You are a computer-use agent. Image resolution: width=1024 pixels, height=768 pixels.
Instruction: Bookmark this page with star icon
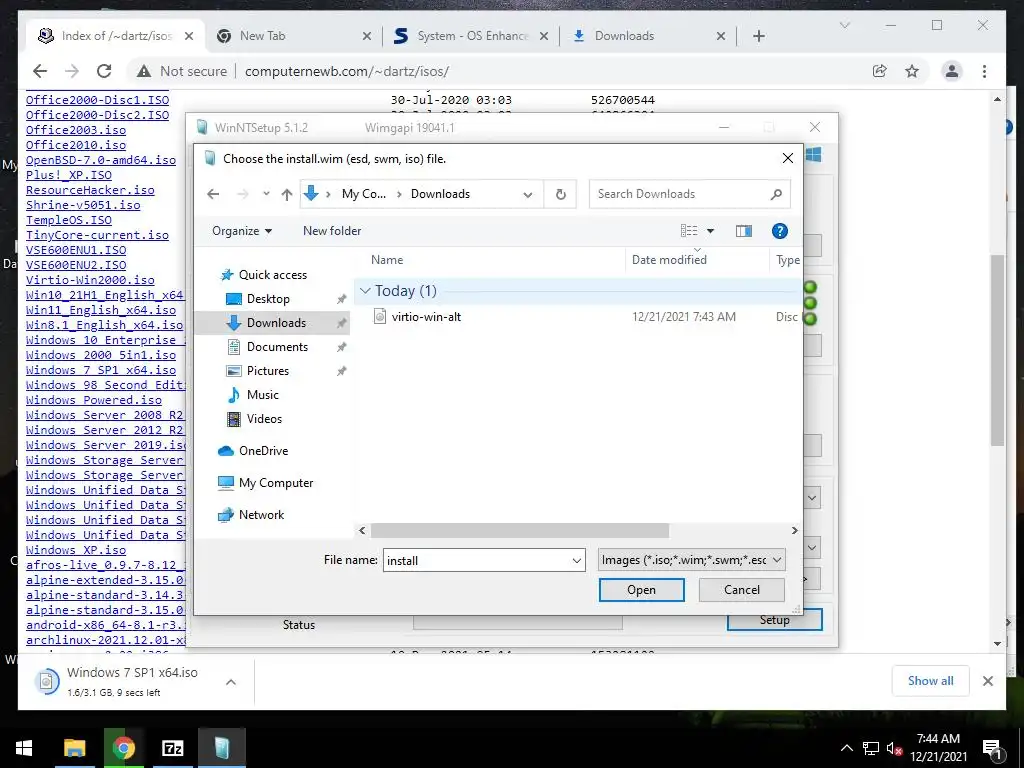coord(912,71)
